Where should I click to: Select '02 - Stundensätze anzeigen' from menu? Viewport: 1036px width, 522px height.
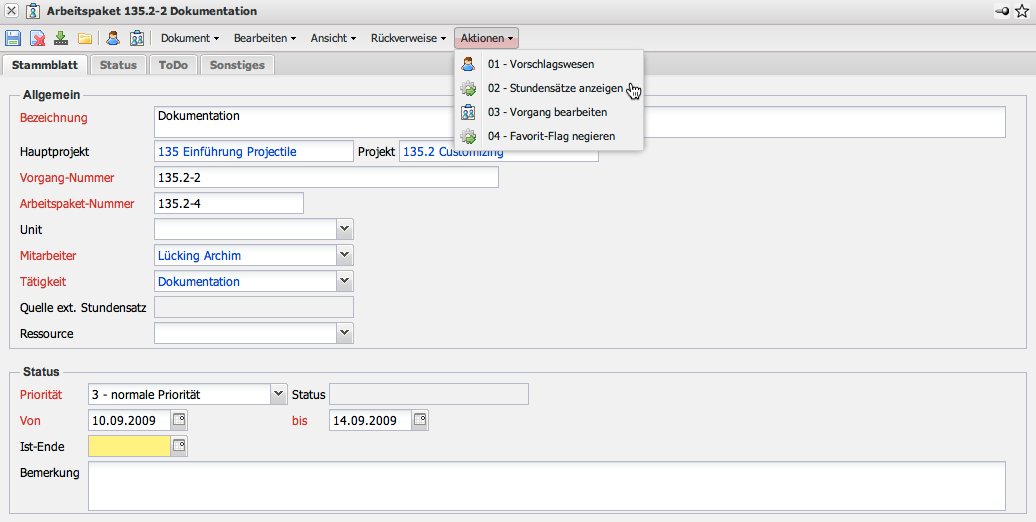pyautogui.click(x=555, y=88)
